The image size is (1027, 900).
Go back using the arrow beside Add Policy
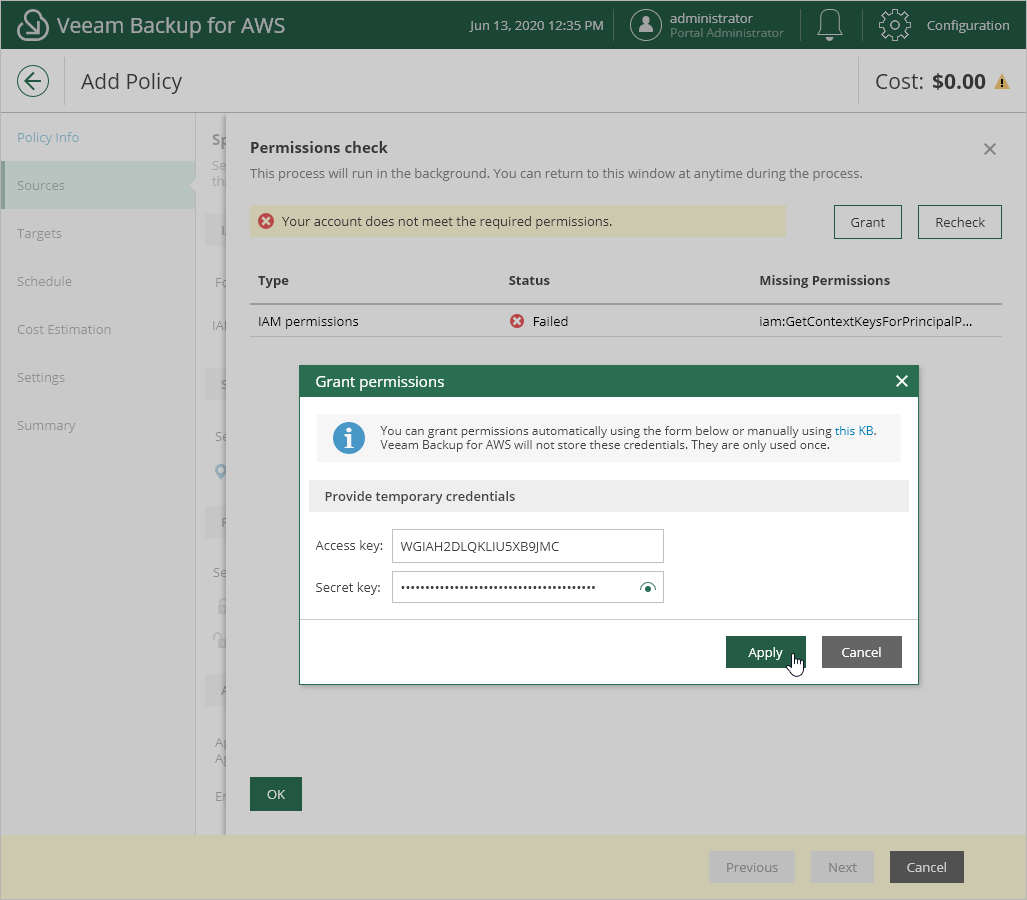click(x=33, y=81)
